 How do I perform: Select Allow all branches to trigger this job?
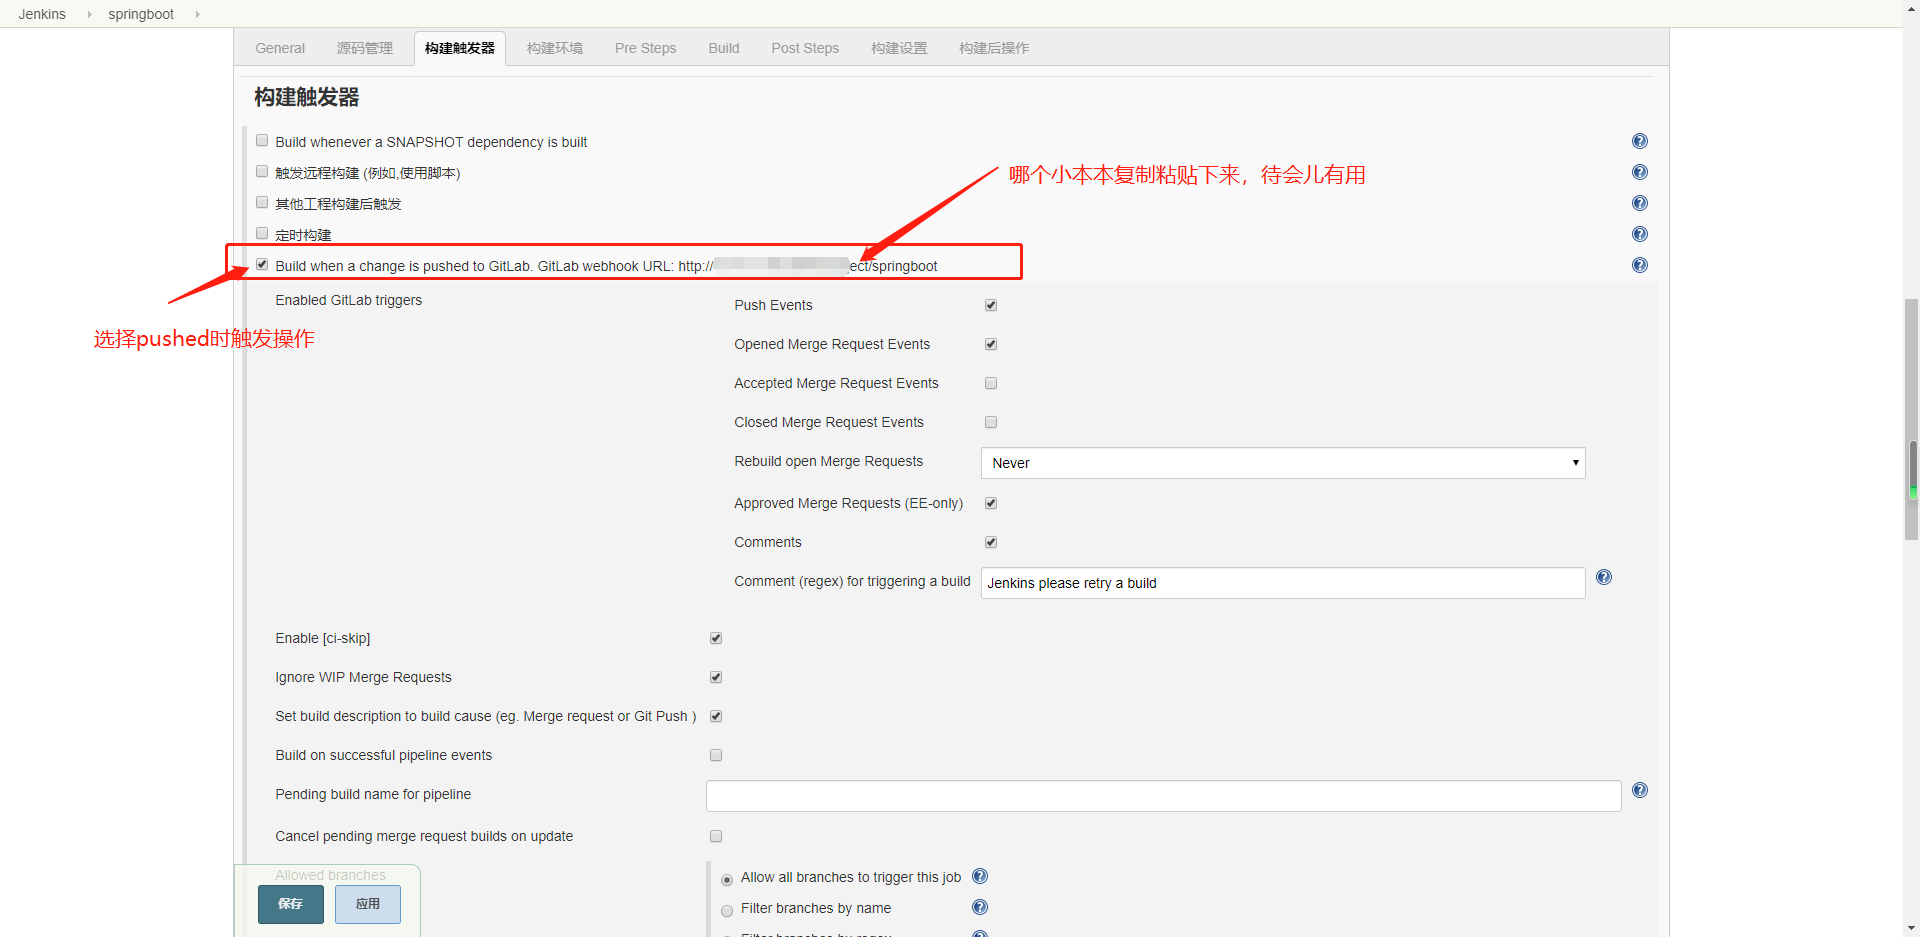[x=727, y=880]
